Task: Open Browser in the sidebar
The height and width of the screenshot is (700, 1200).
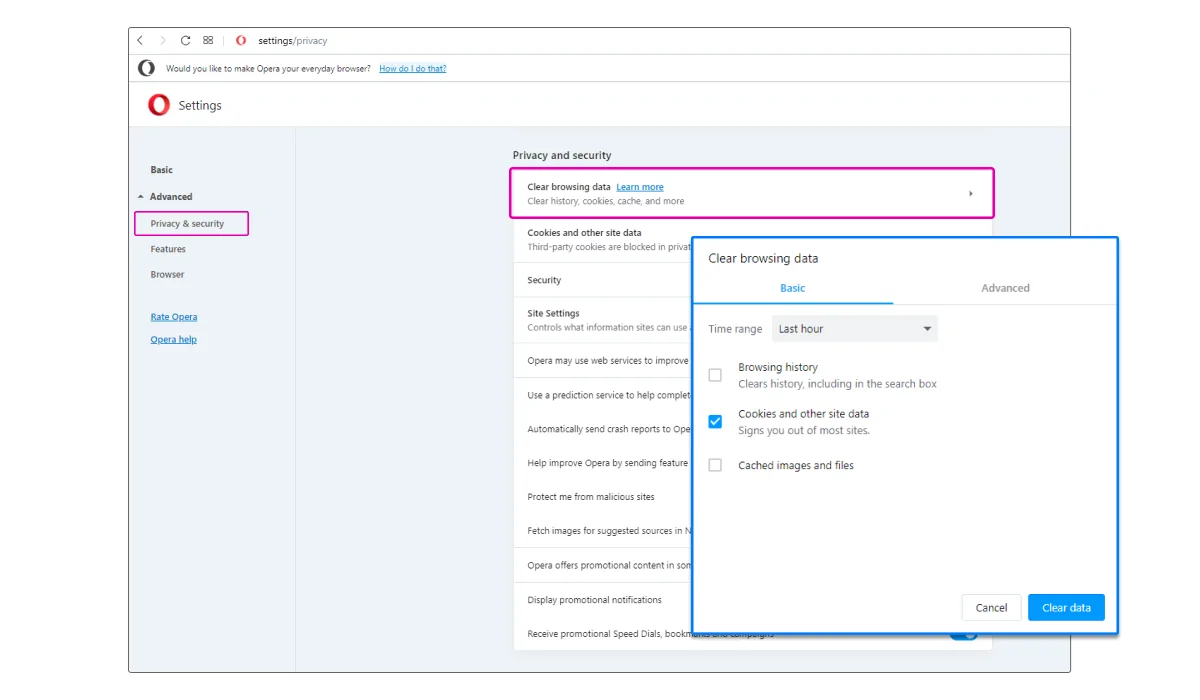Action: coord(168,274)
